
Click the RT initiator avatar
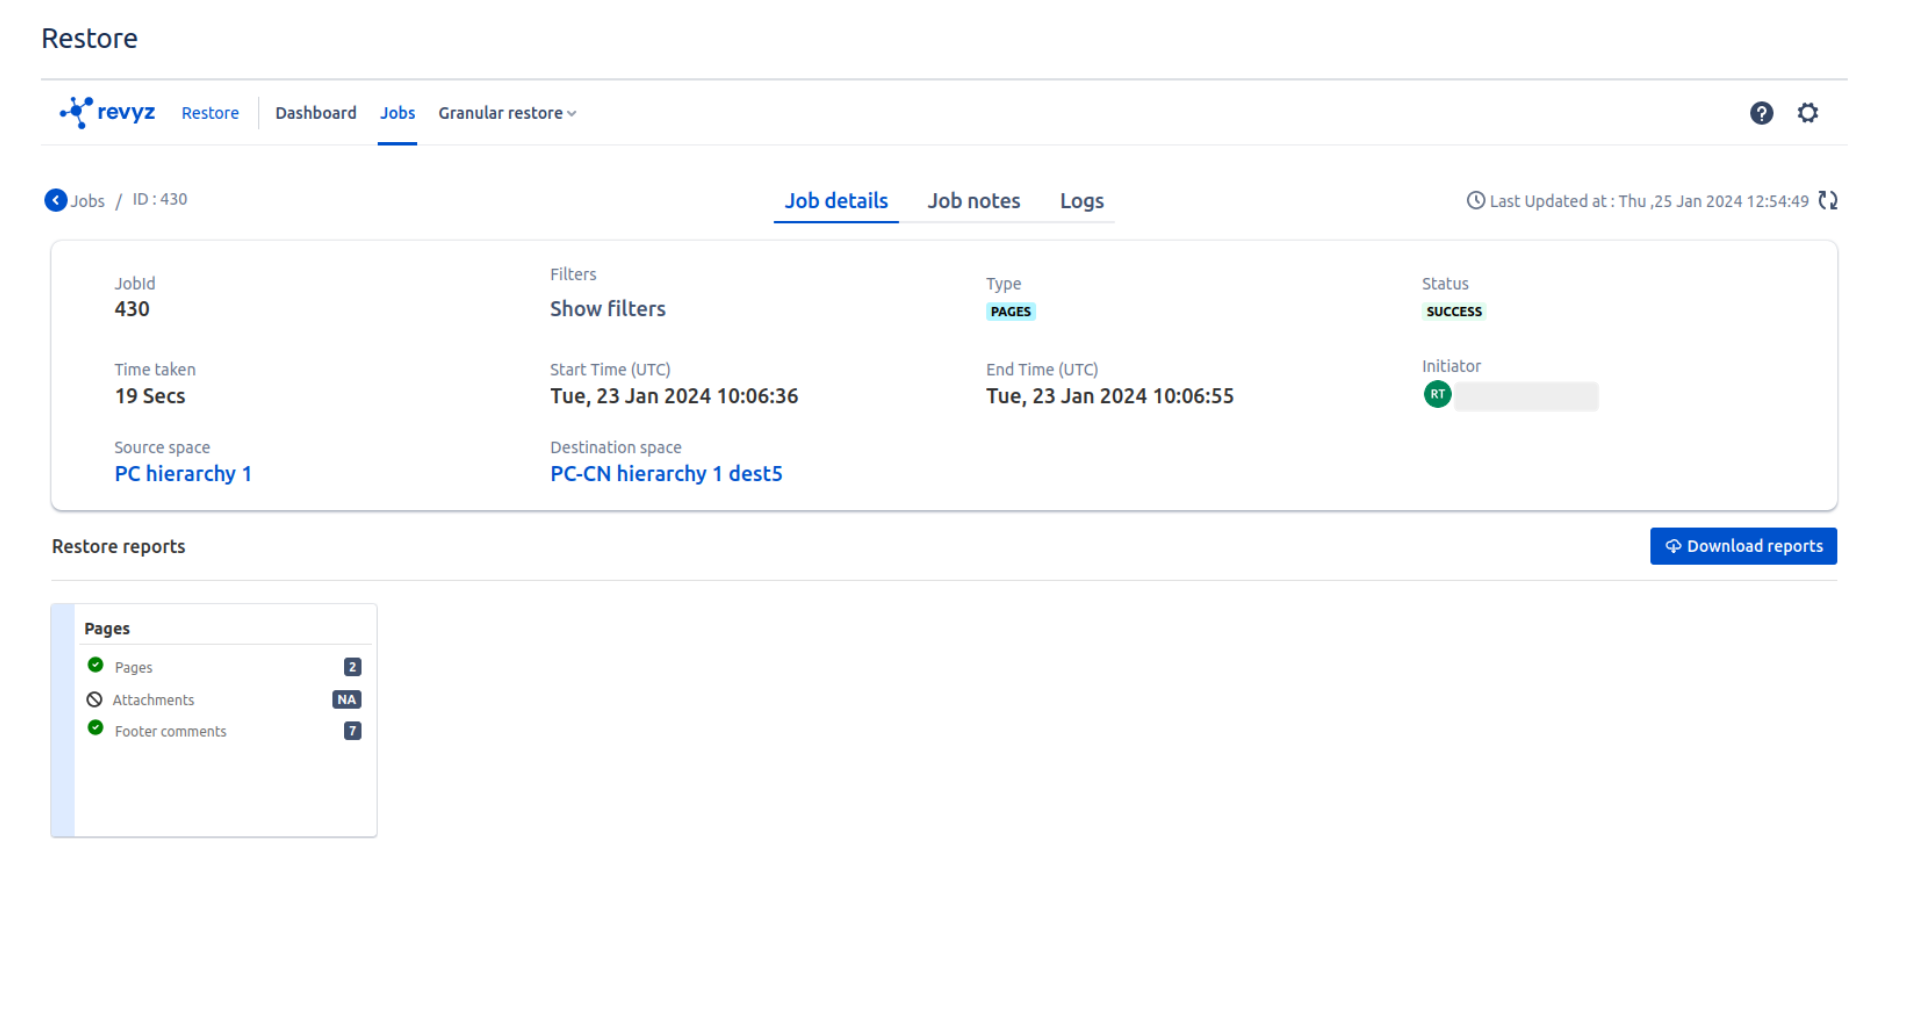coord(1437,395)
